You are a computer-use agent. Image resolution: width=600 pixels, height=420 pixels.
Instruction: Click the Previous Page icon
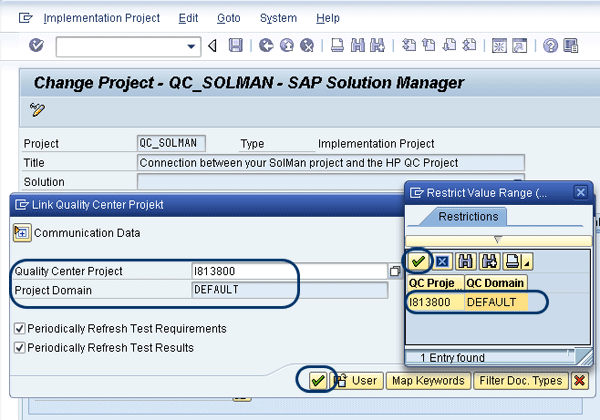coord(429,46)
